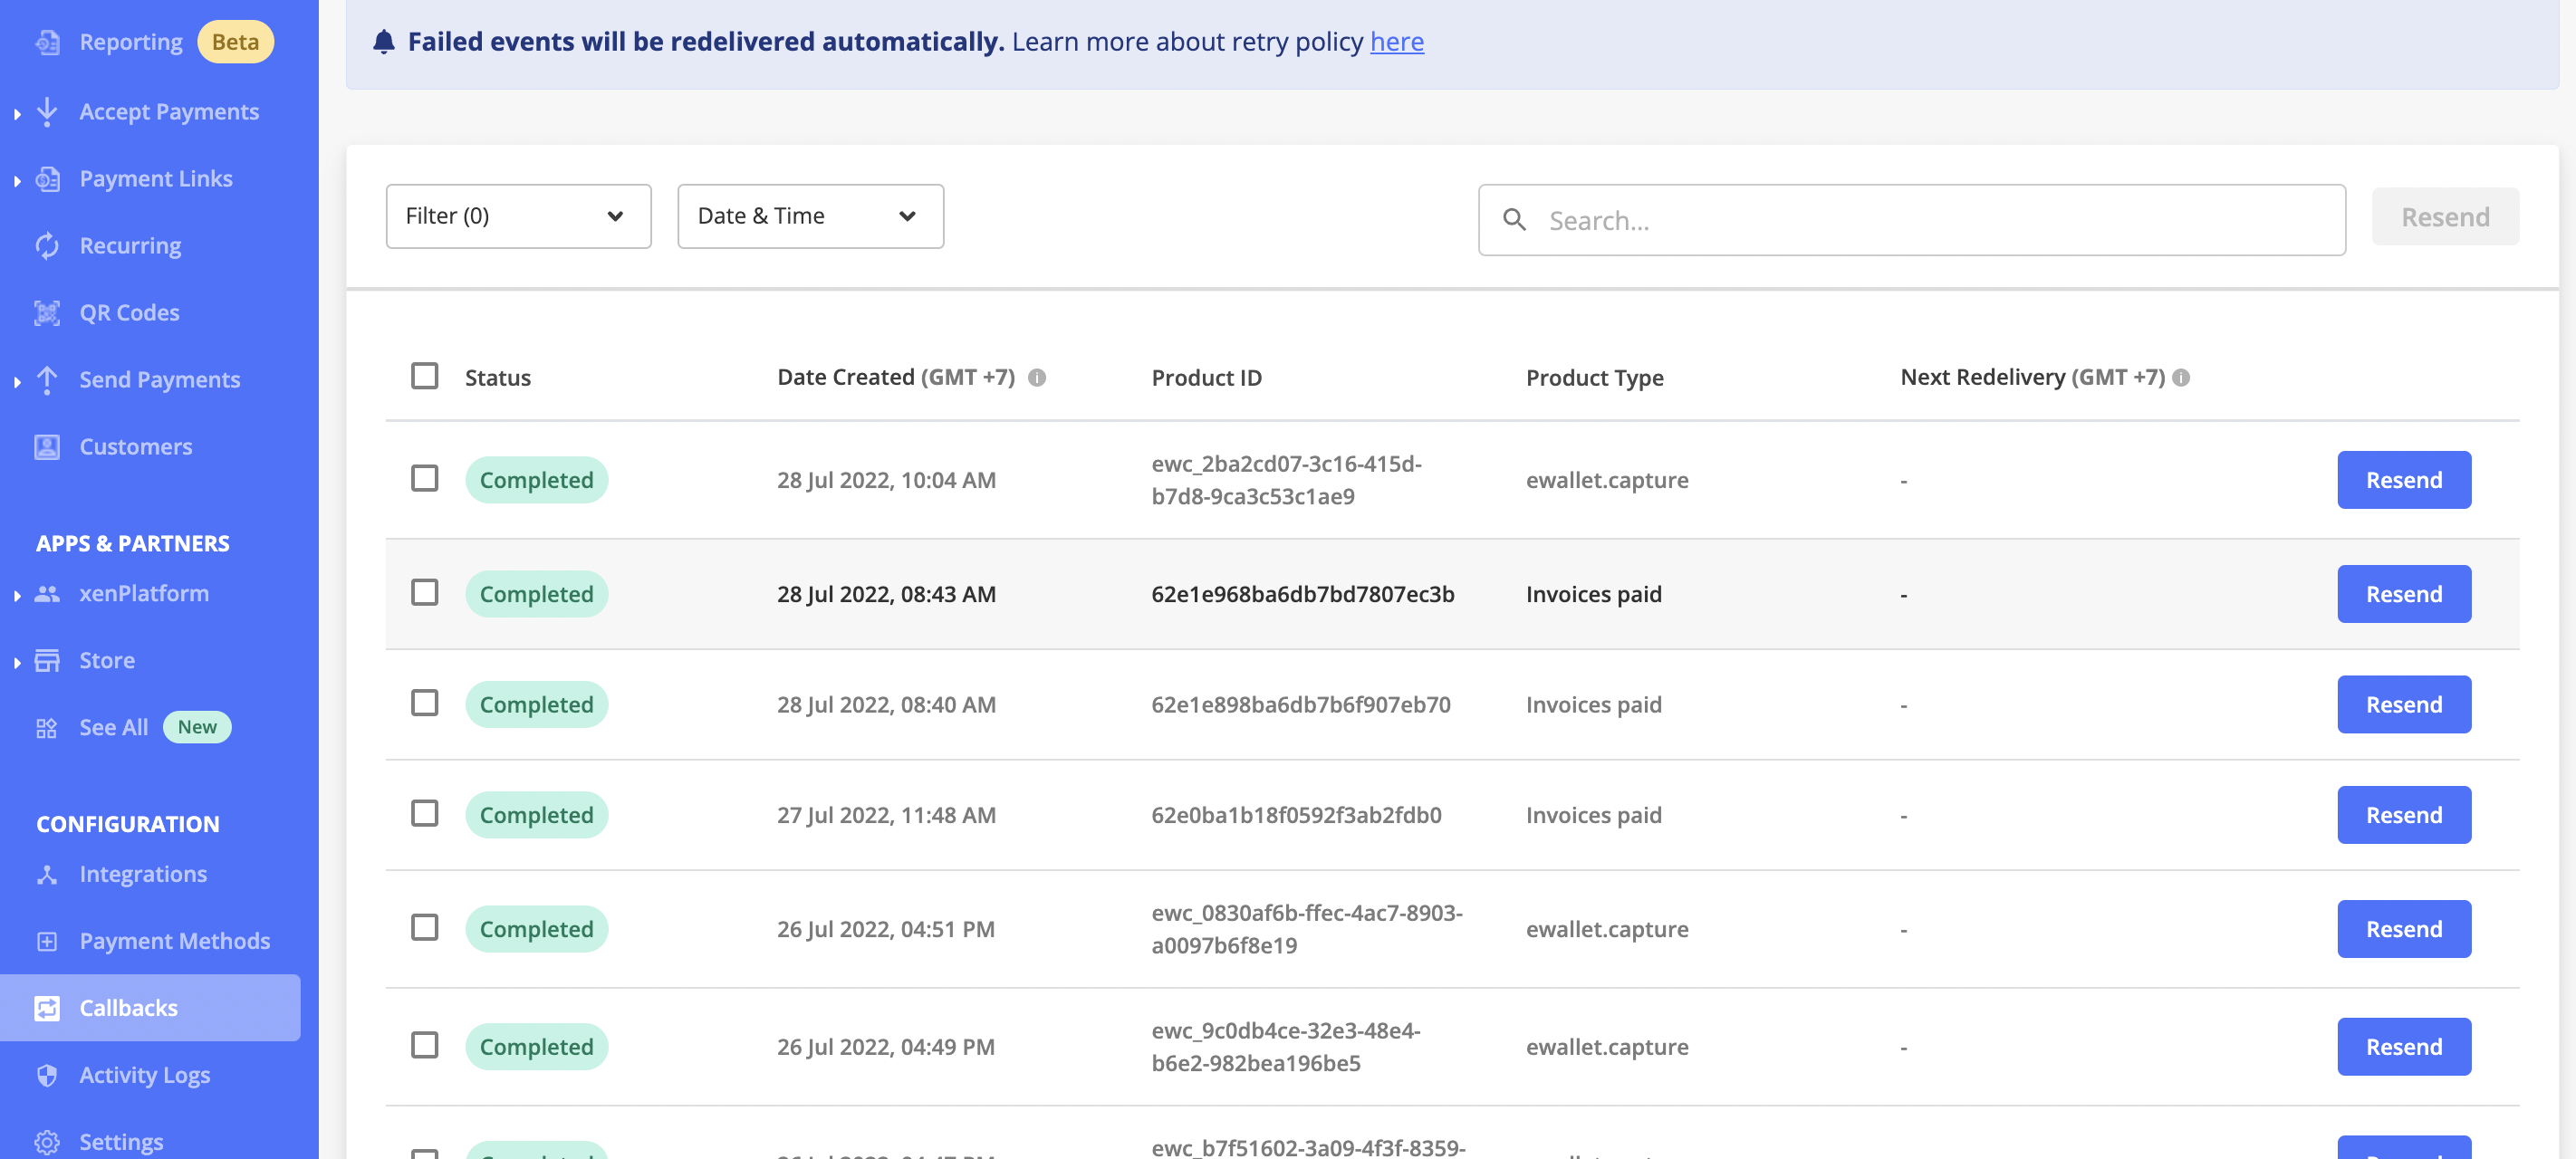Screen dimensions: 2576x1159
Task: Check the row dated 27 Jul 2022, 11:48 AM
Action: [x=425, y=814]
